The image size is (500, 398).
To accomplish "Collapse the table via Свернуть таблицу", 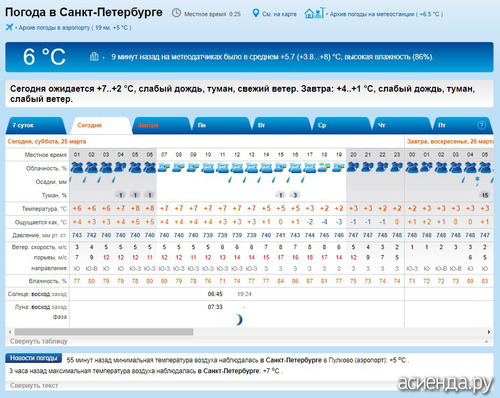I will tap(39, 341).
